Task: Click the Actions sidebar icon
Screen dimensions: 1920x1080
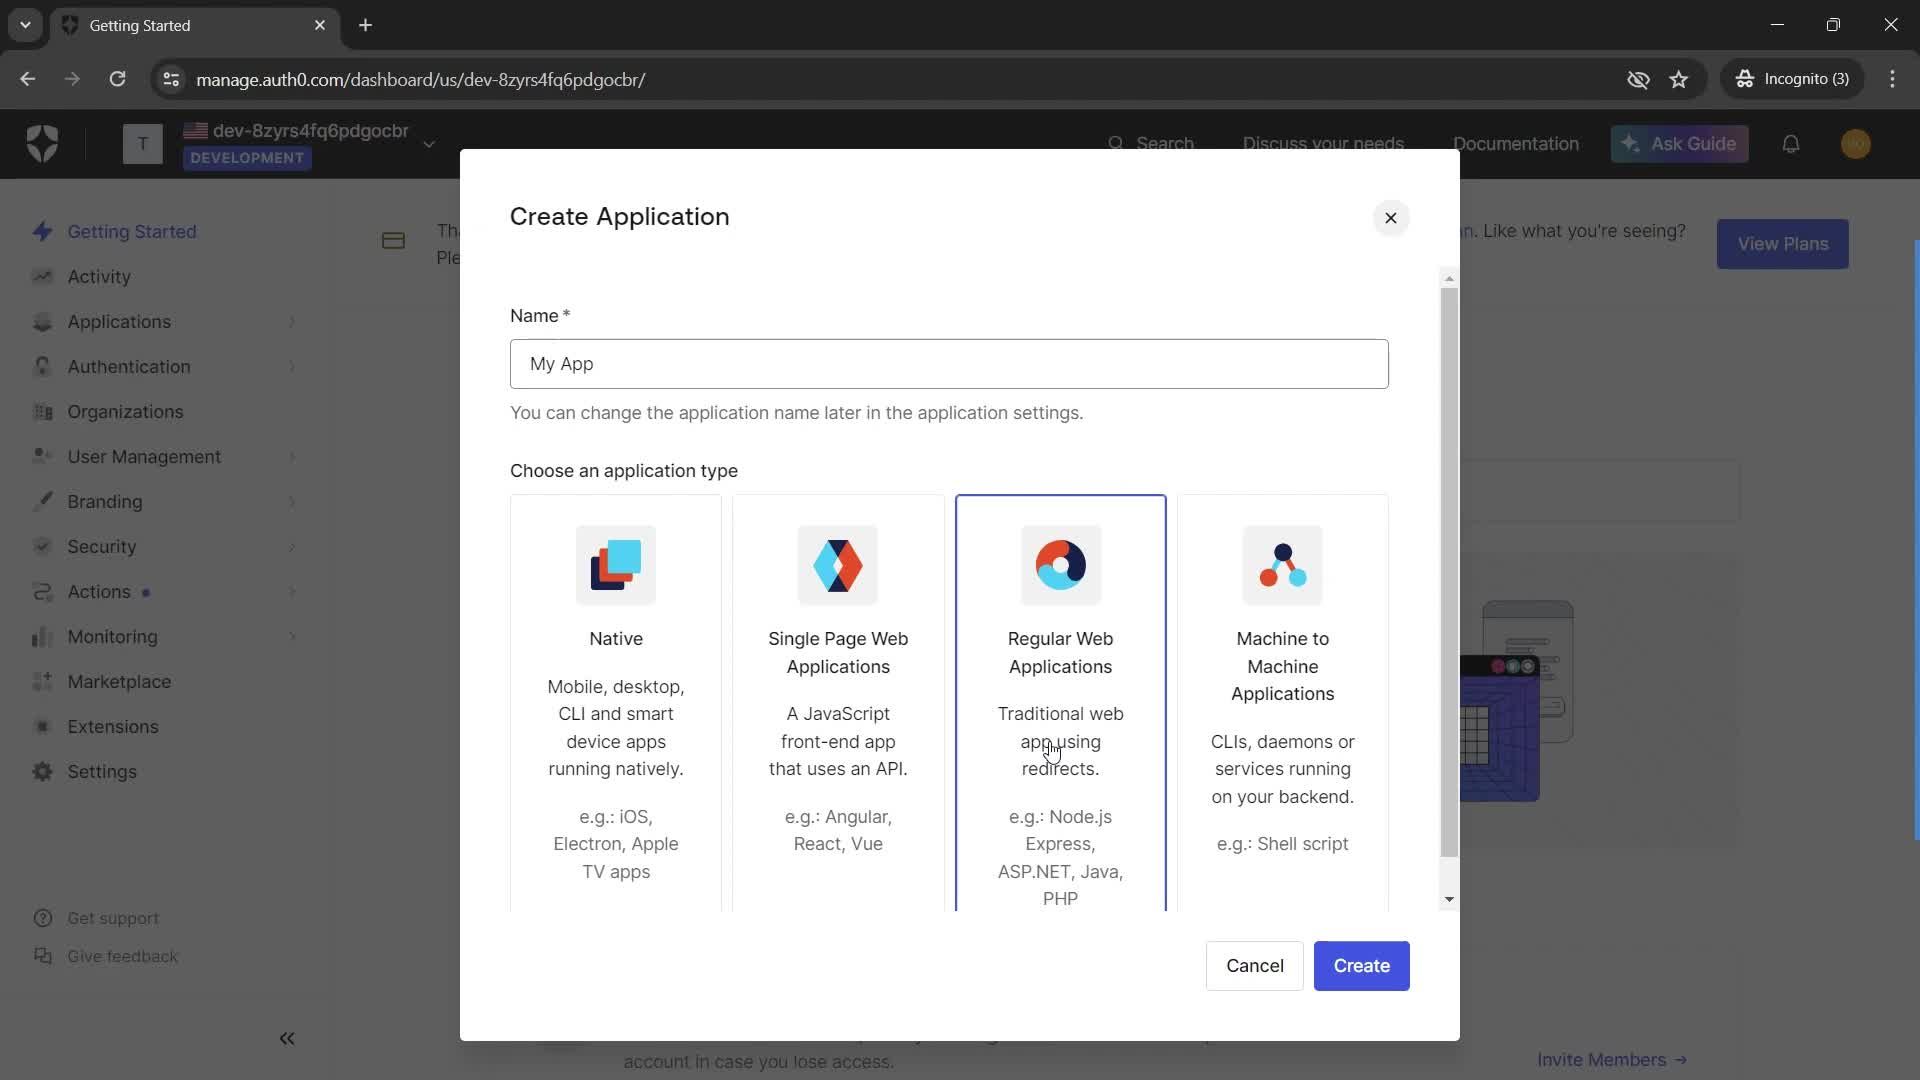Action: coord(42,591)
